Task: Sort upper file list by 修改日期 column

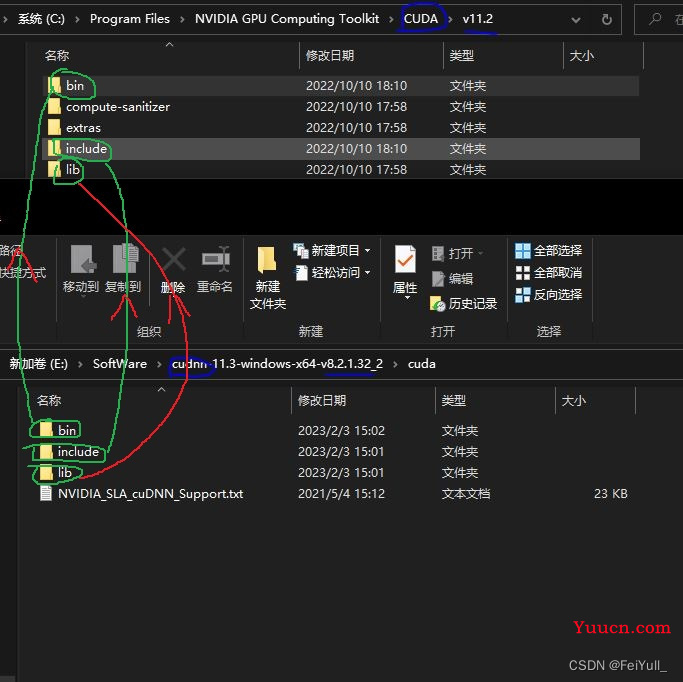Action: point(330,56)
